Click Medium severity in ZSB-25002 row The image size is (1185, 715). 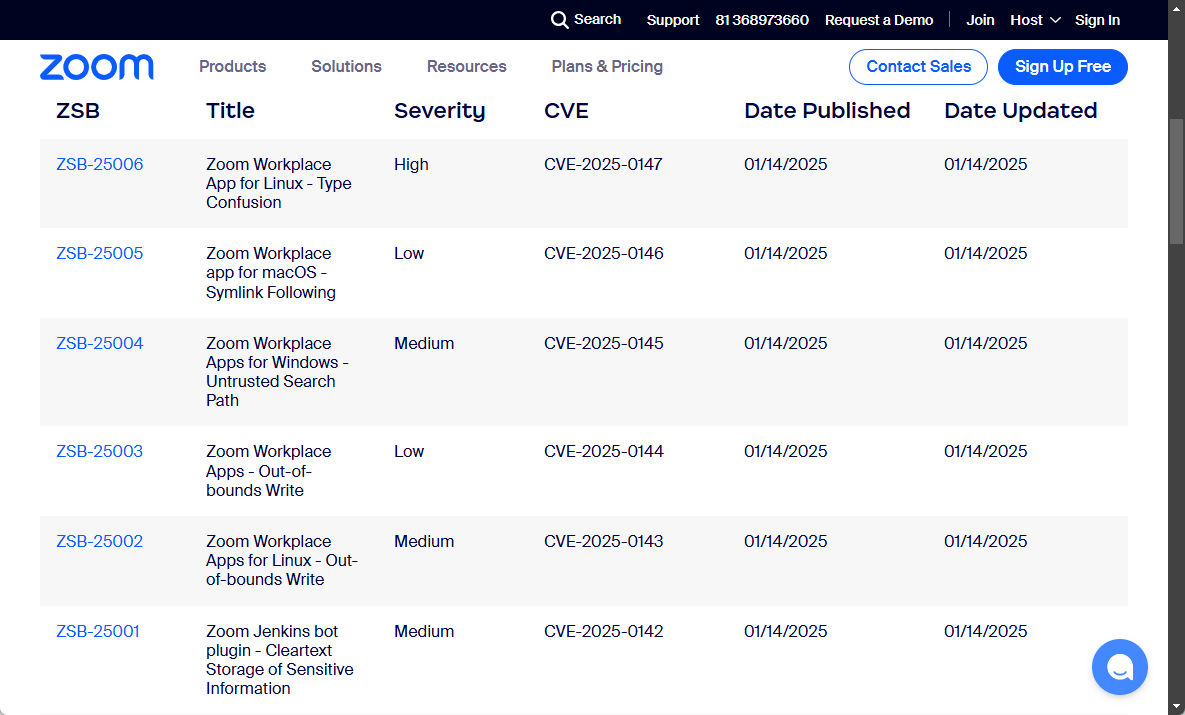coord(424,541)
